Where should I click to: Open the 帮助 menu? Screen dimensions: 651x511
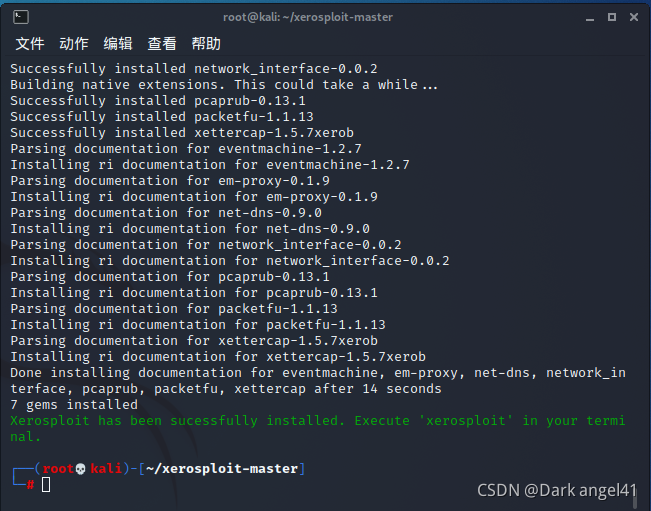(x=206, y=44)
